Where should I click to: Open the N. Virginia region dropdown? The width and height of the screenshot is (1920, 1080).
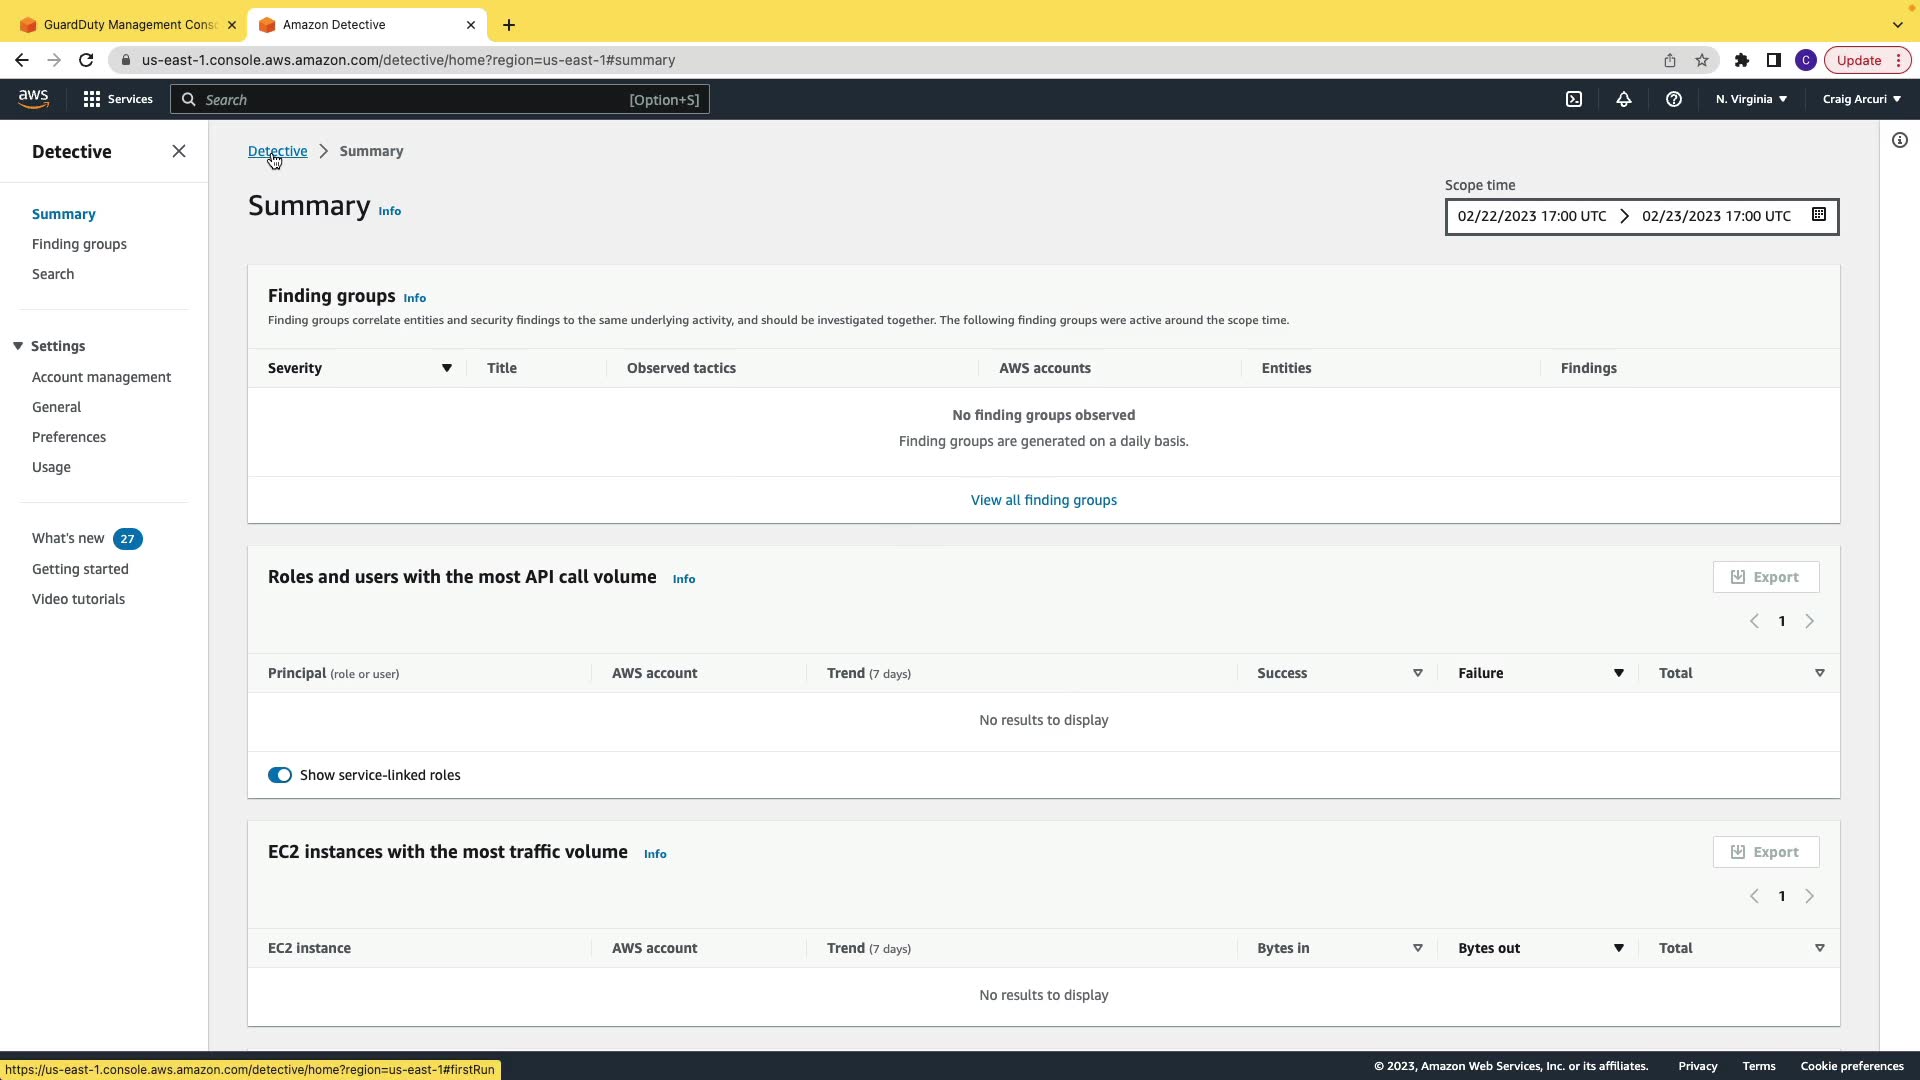click(x=1751, y=99)
